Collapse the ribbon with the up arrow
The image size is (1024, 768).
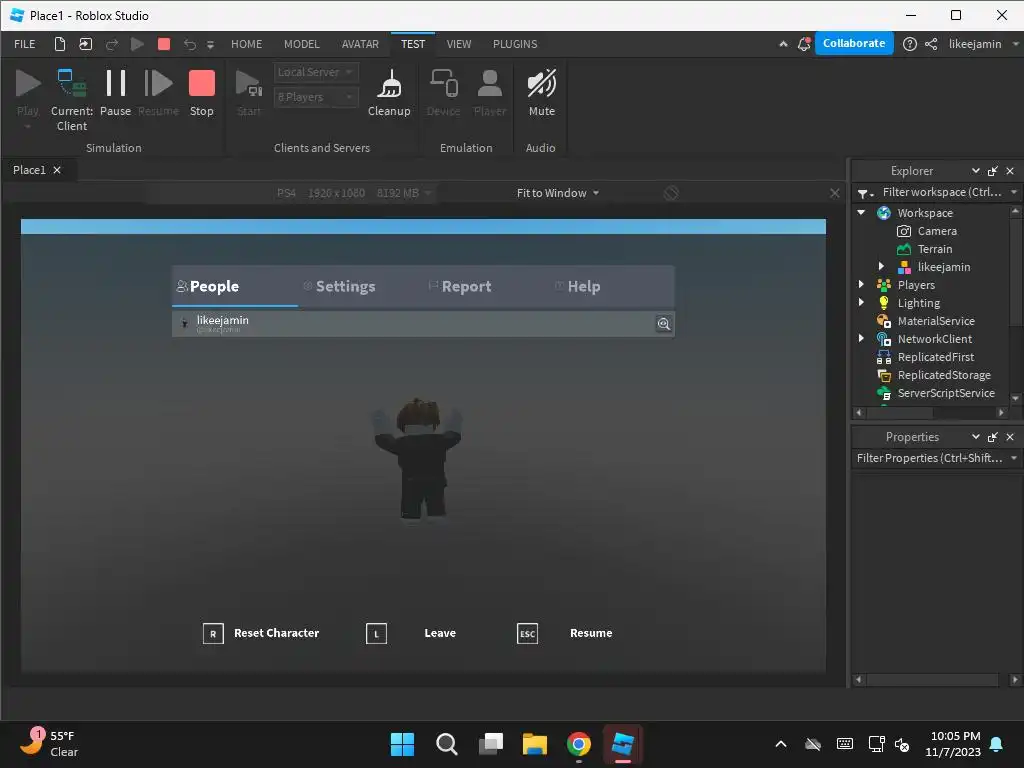coord(783,44)
